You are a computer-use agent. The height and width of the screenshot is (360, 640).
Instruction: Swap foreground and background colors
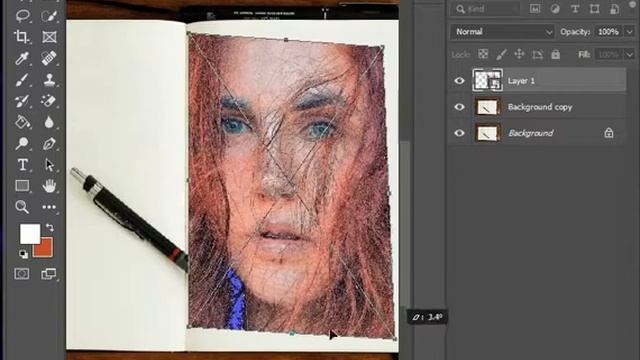(x=49, y=227)
